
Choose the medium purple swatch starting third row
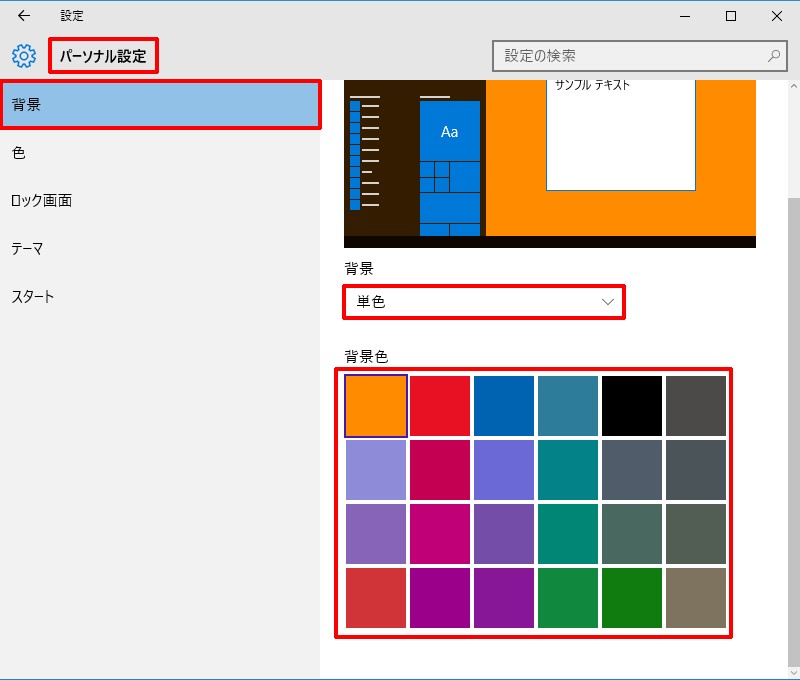coord(376,534)
